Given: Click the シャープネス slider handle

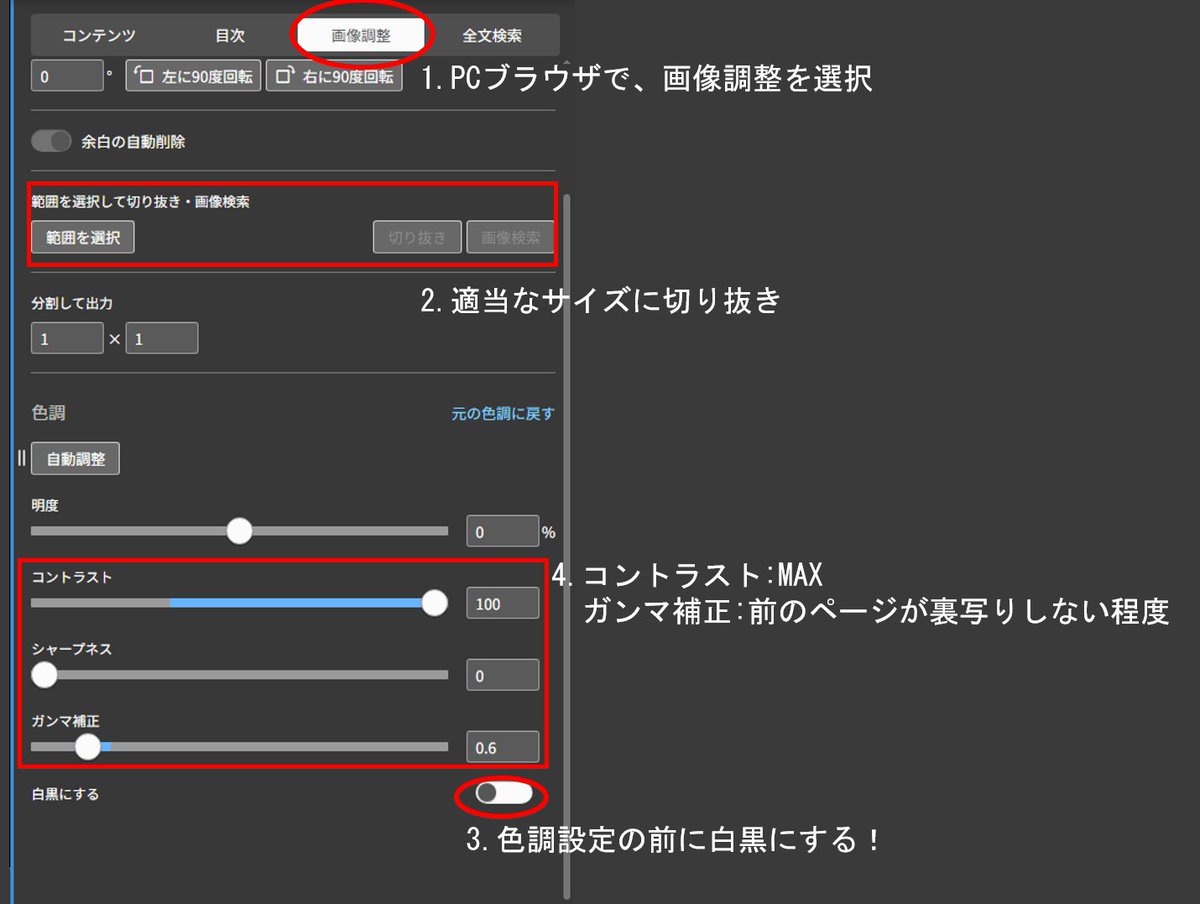Looking at the screenshot, I should 43,675.
